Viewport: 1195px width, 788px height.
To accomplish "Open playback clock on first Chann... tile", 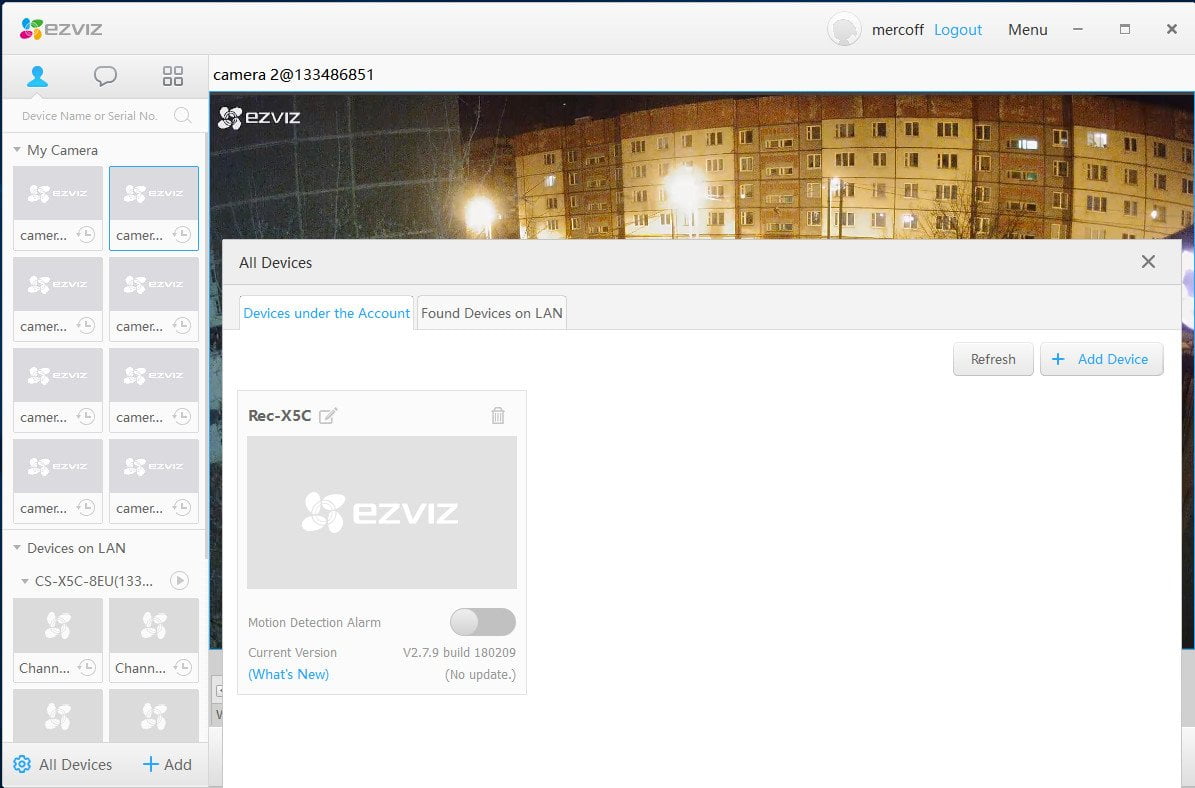I will click(x=86, y=668).
